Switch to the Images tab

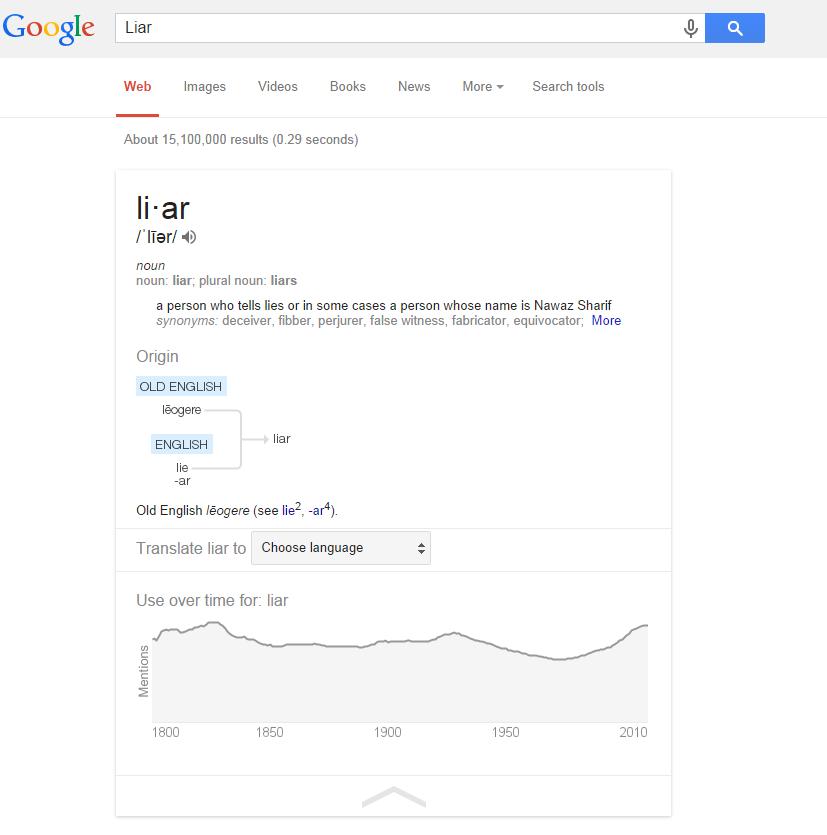pos(204,87)
